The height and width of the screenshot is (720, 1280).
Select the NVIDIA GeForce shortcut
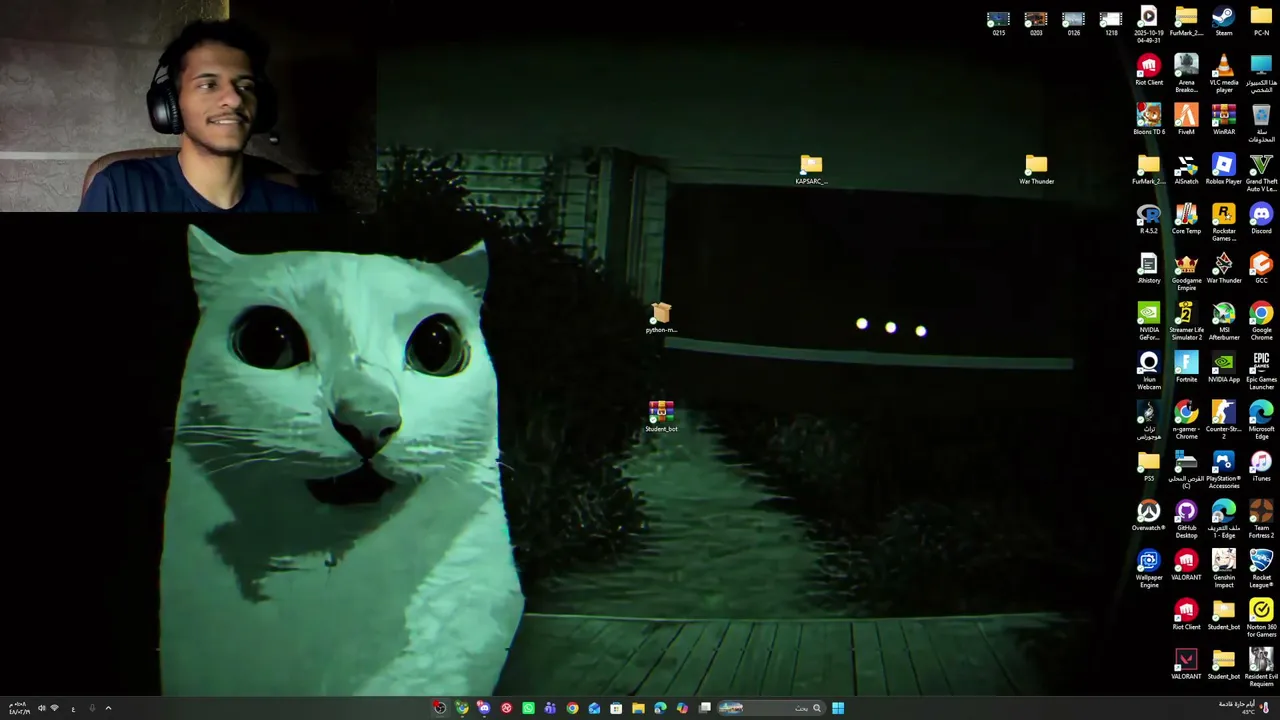1149,322
